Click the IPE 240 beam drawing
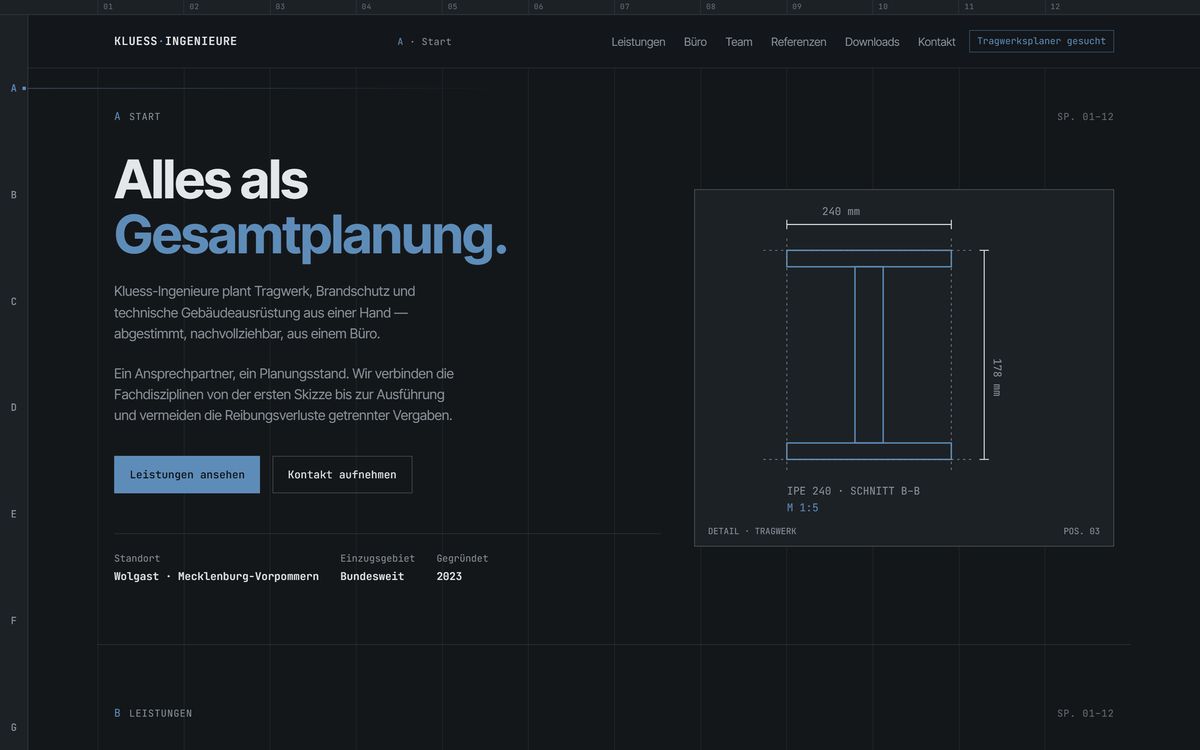 (868, 355)
